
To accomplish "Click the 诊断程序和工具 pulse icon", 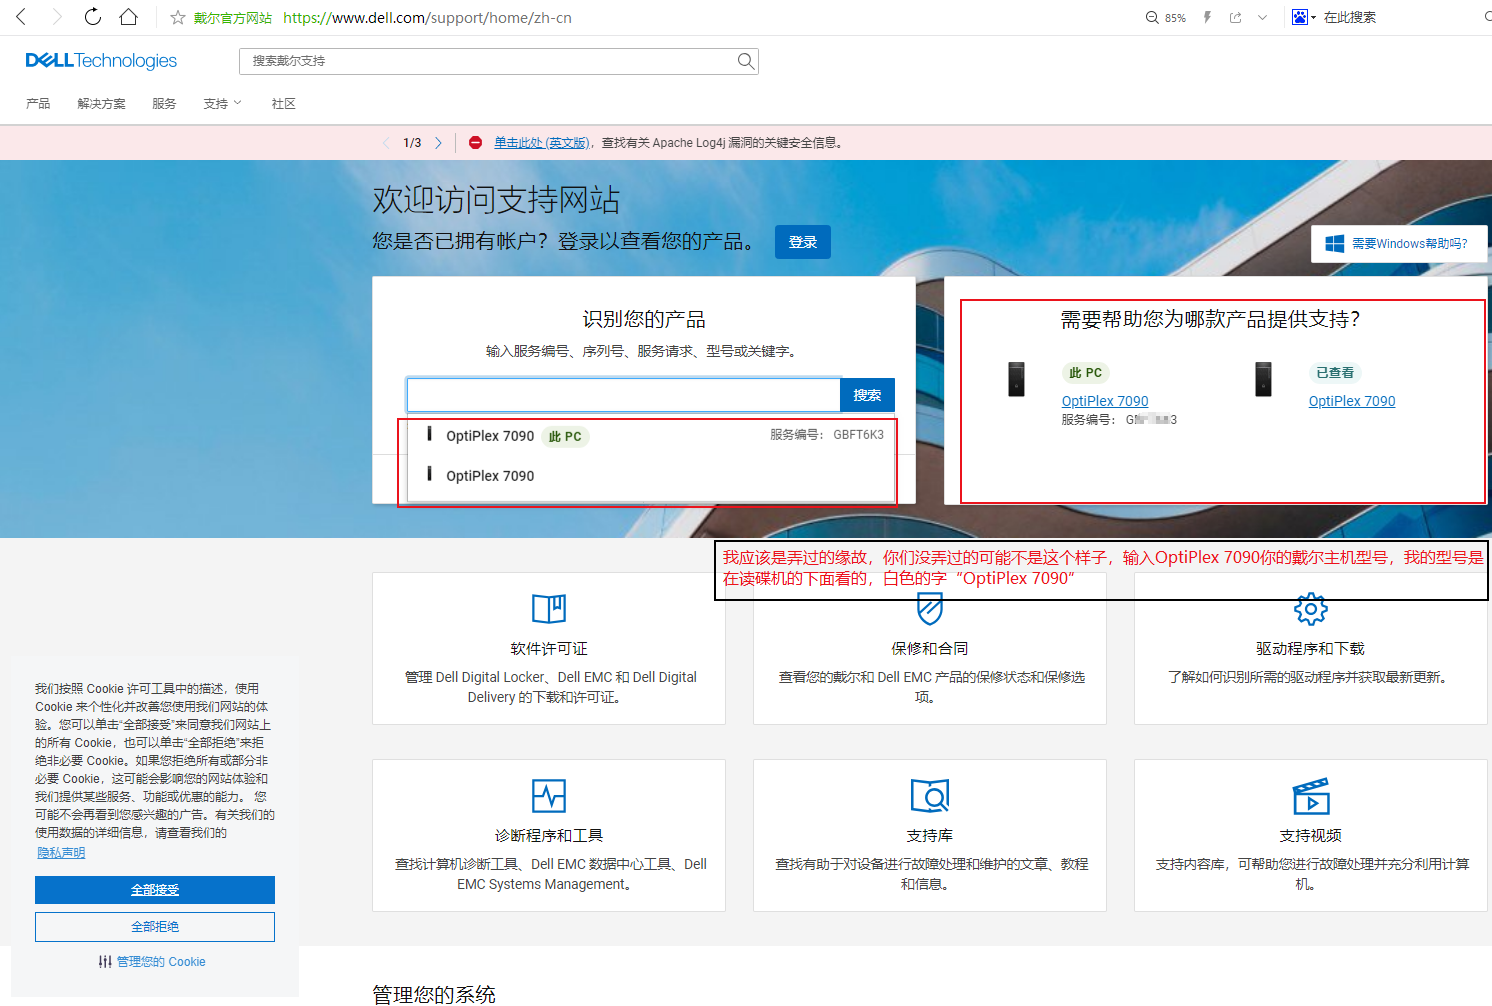I will point(549,796).
